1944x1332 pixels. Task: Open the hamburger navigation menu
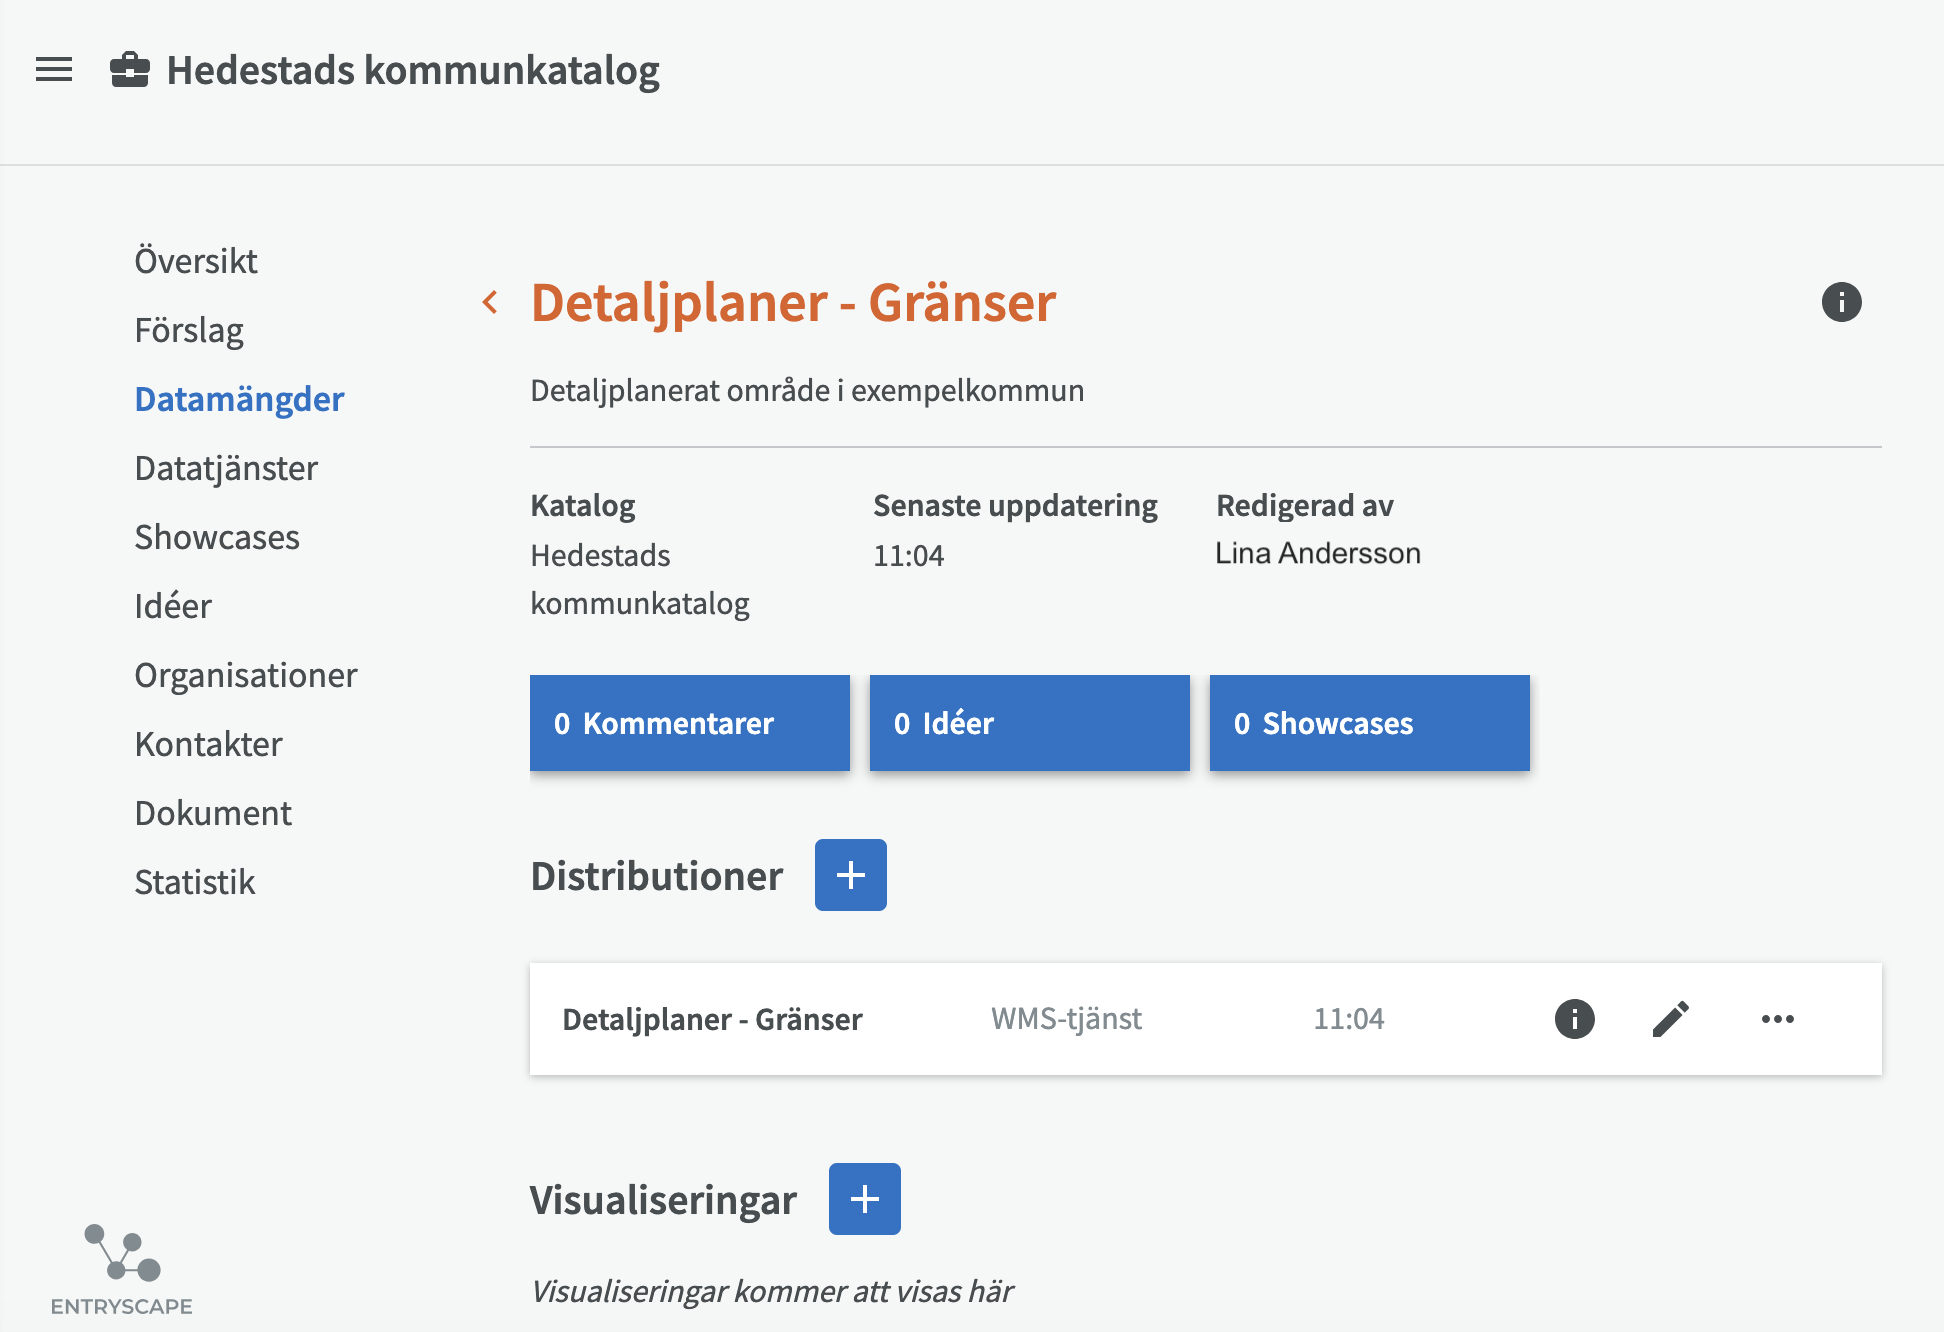(53, 68)
